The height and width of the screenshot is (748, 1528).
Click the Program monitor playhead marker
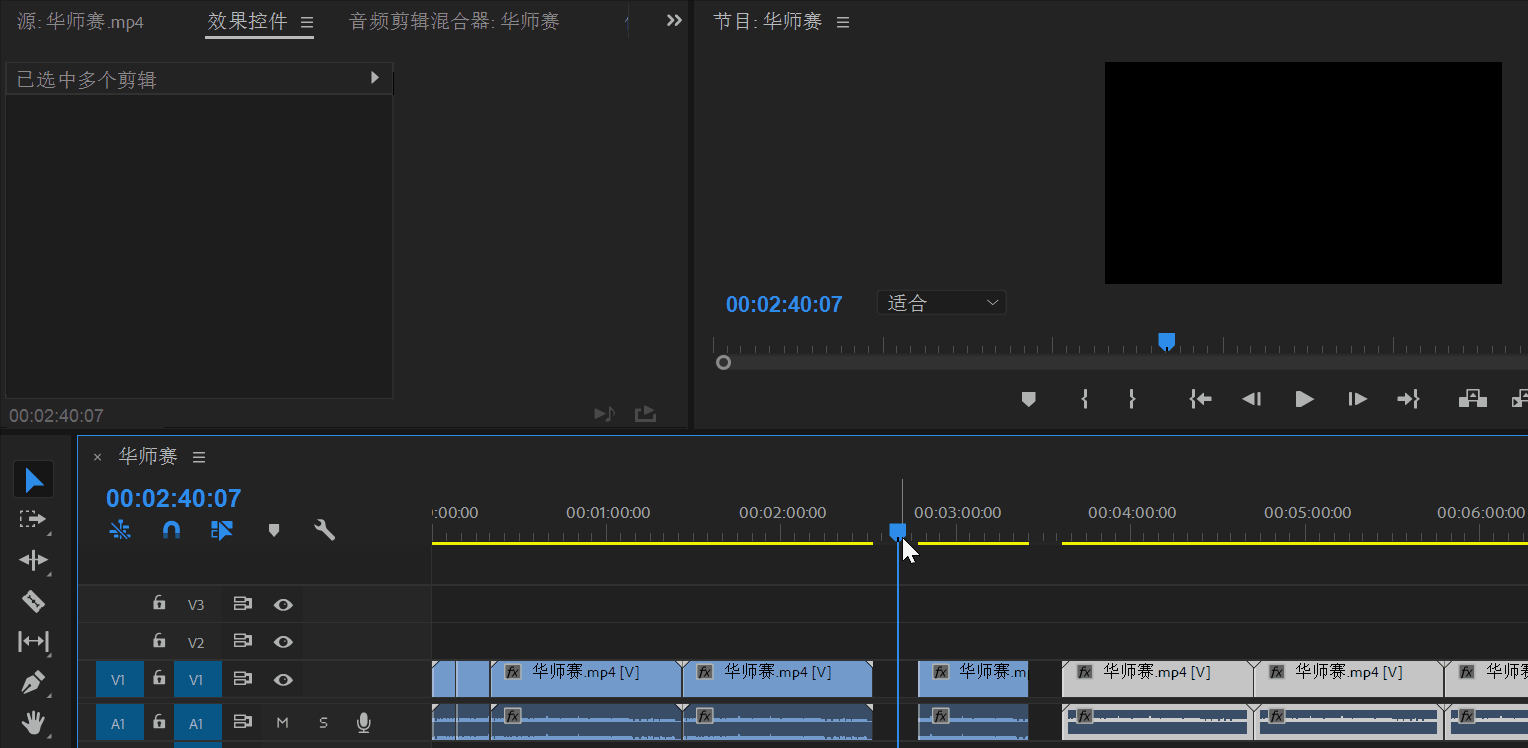click(1166, 341)
